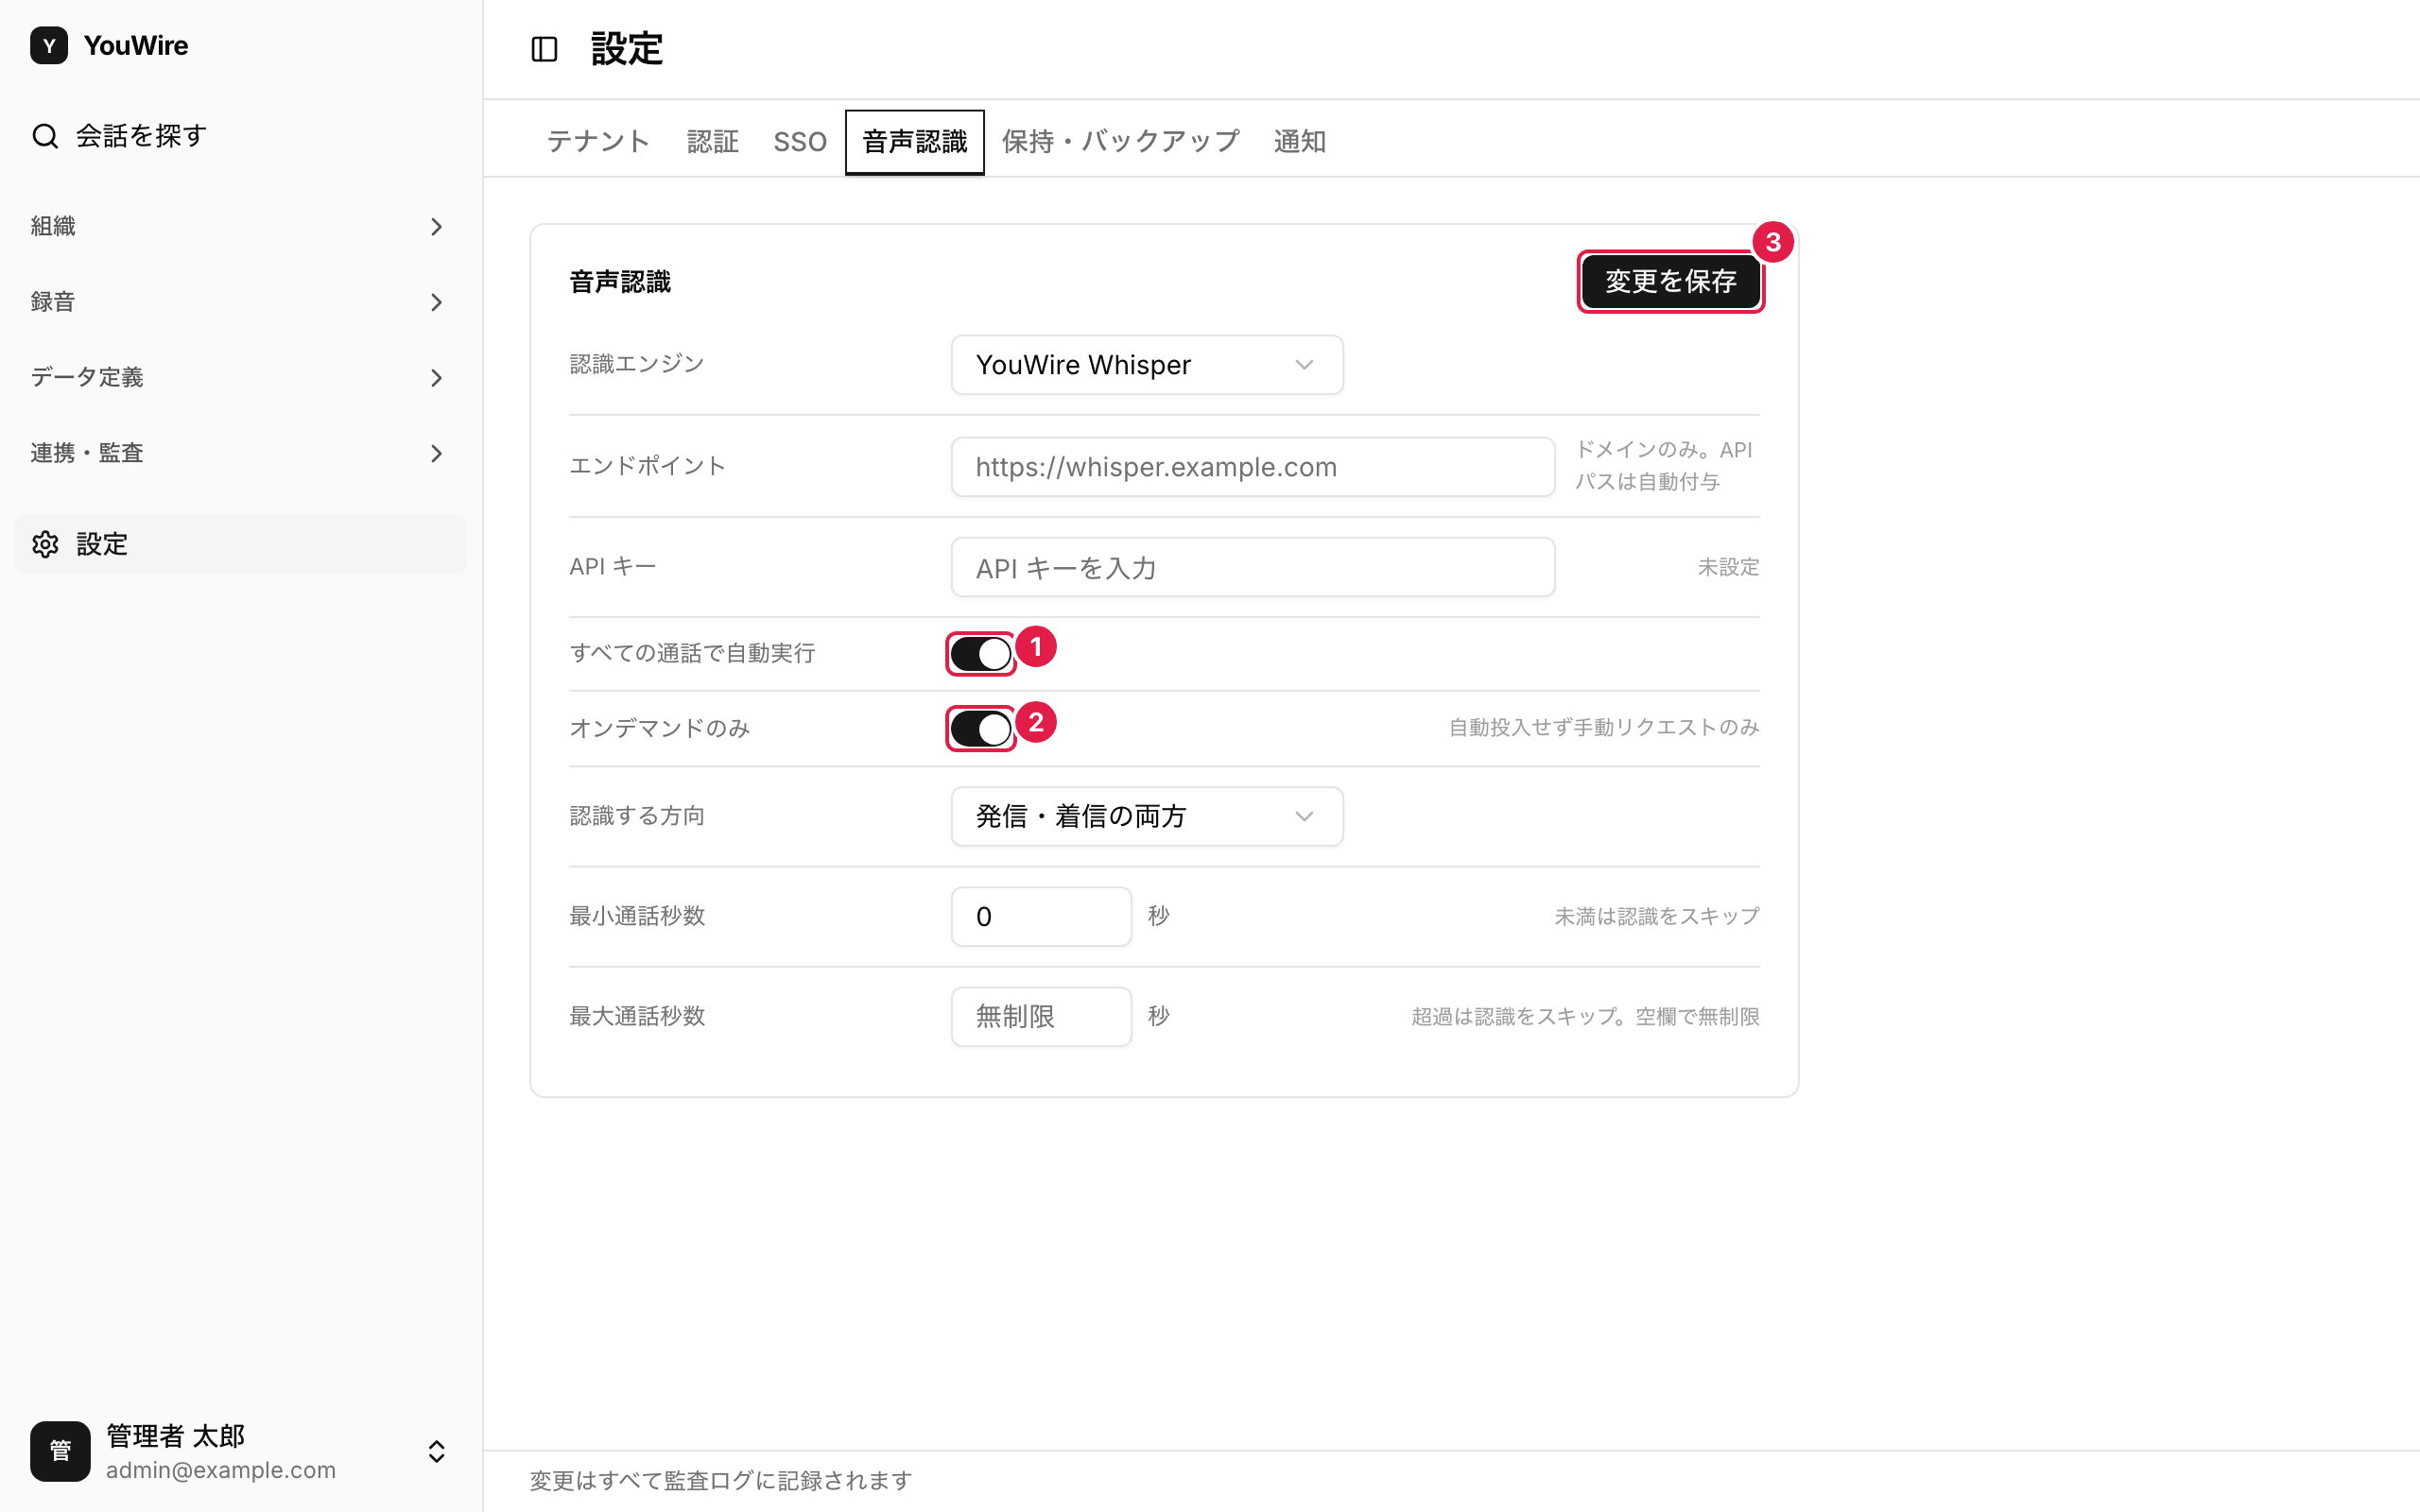The height and width of the screenshot is (1512, 2420).
Task: Open 会話を探す search
Action: coord(240,135)
